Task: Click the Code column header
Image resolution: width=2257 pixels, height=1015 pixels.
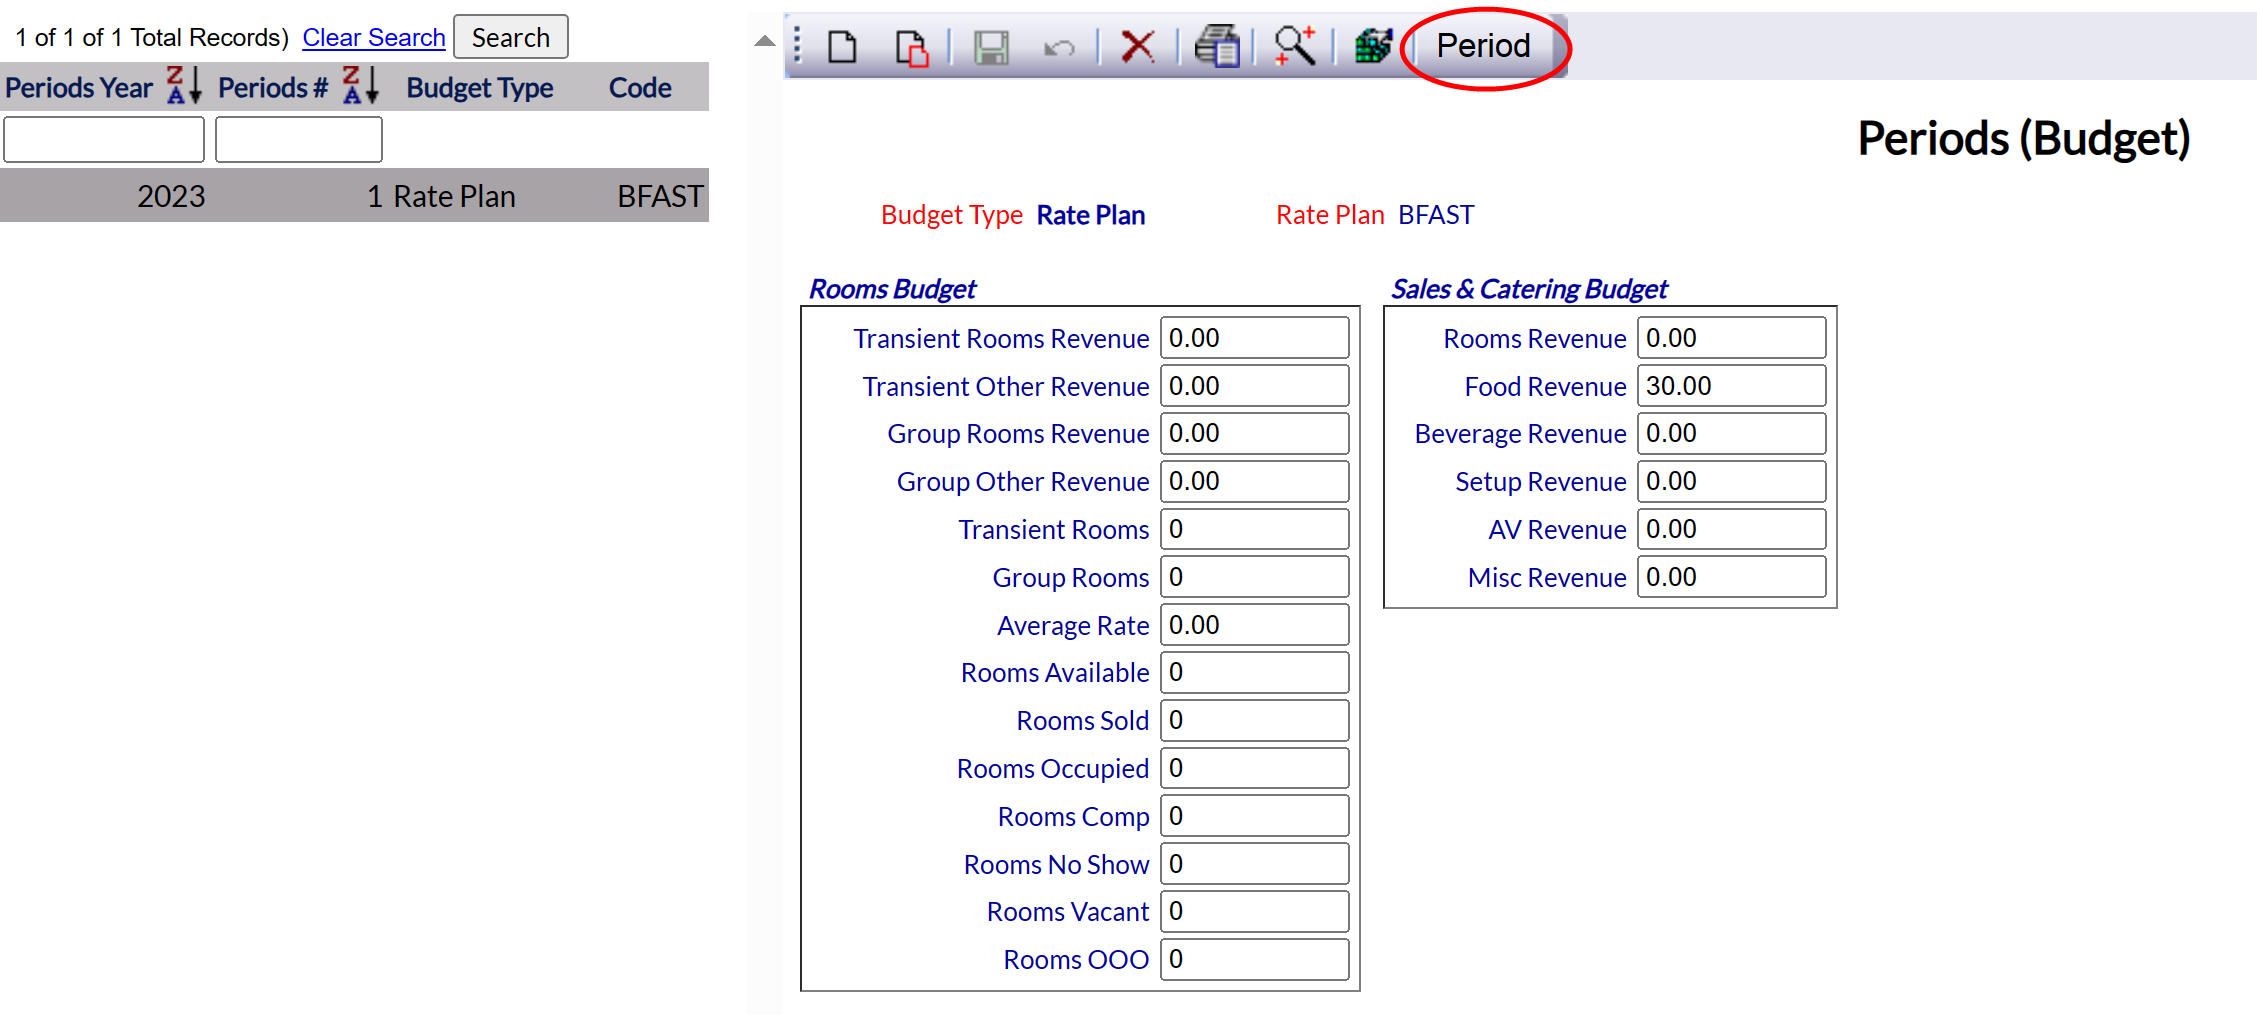Action: [640, 88]
